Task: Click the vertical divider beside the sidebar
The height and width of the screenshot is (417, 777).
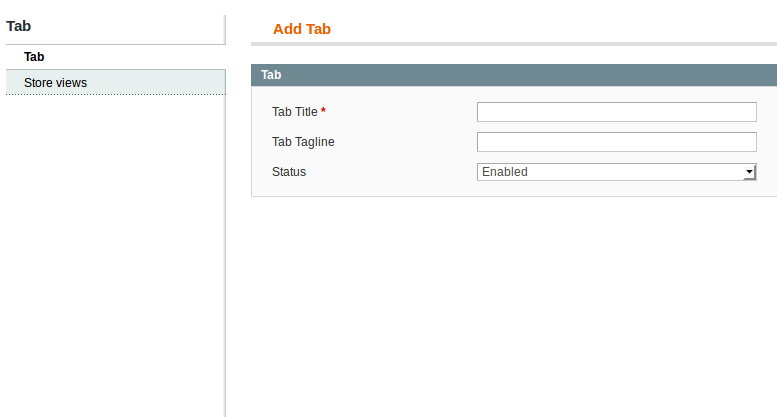Action: 225,216
